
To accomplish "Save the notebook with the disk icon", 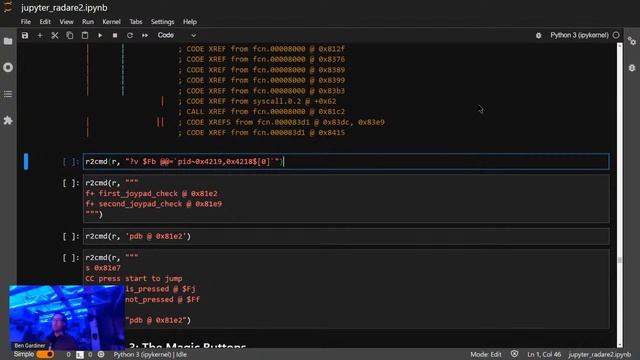I will (25, 36).
